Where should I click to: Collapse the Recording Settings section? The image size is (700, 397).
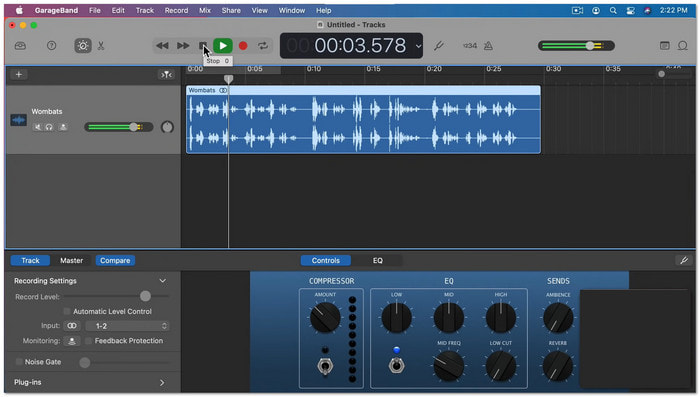162,281
